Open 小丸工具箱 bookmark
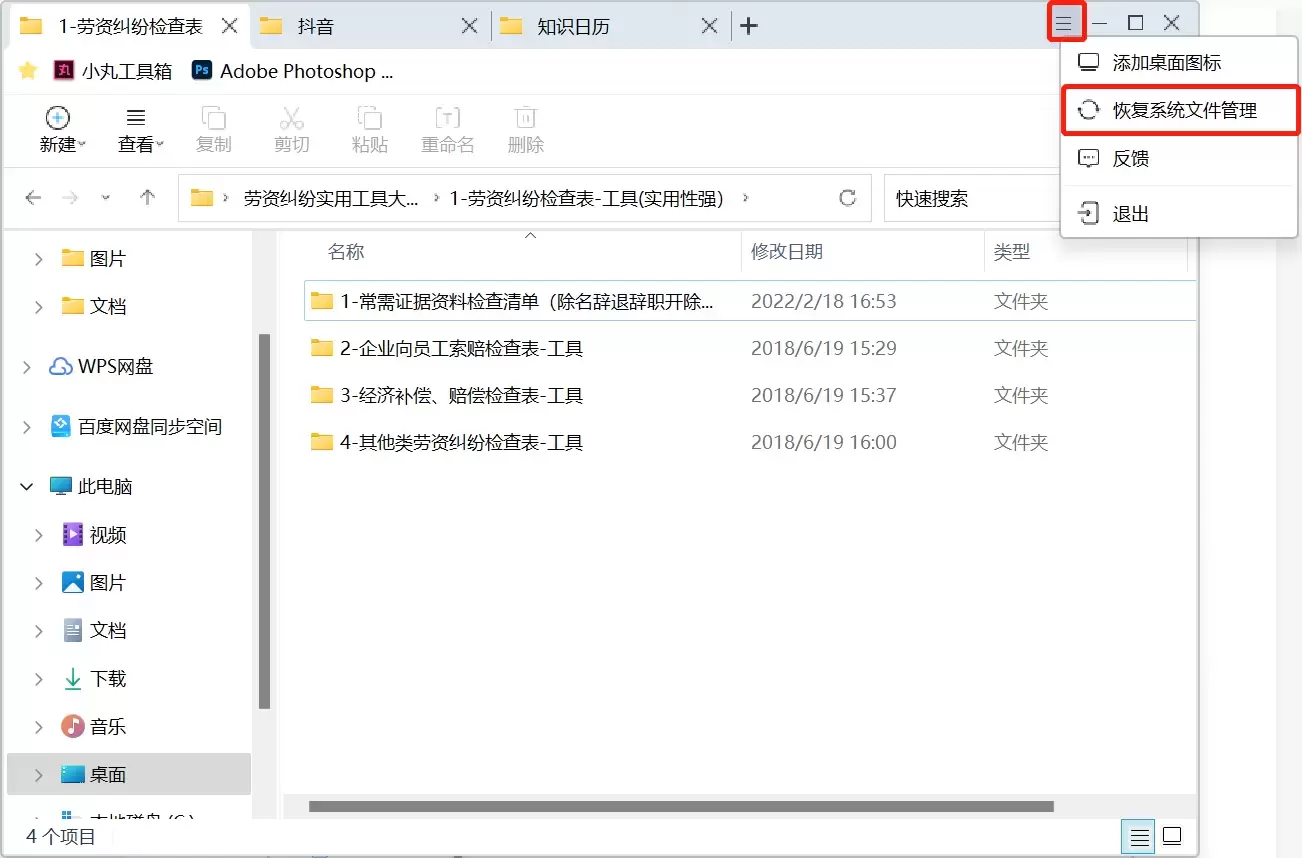Viewport: 1302px width, 858px height. point(113,71)
